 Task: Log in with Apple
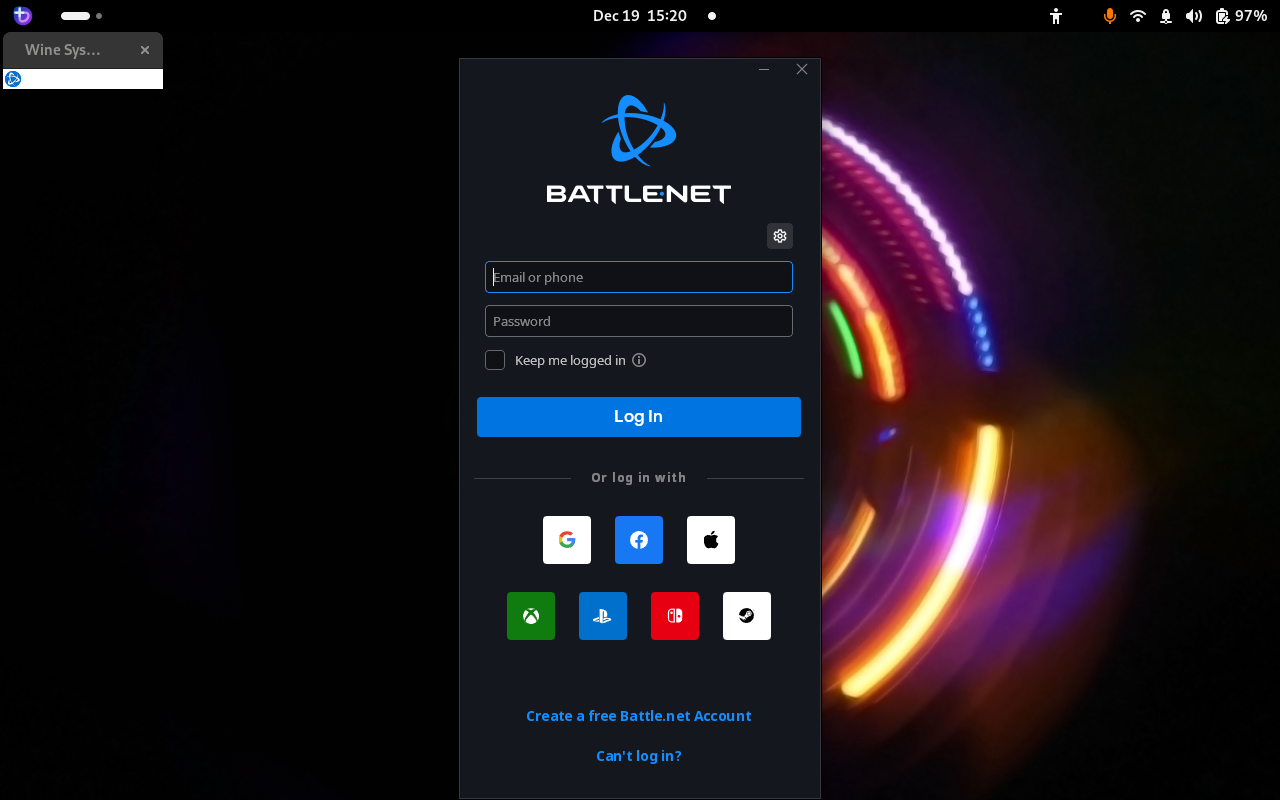click(x=711, y=539)
